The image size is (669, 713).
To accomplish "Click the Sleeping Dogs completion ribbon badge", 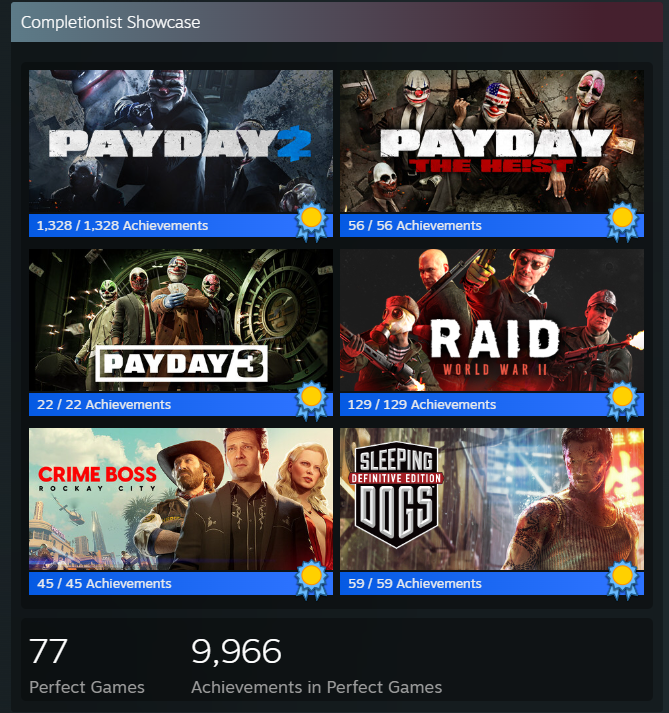I will tap(623, 580).
